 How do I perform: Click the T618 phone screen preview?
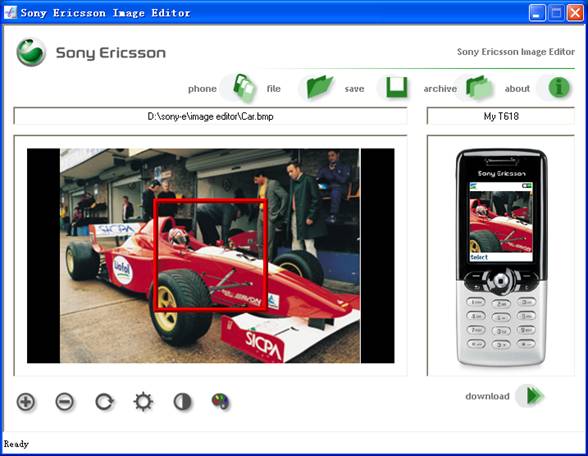(501, 222)
